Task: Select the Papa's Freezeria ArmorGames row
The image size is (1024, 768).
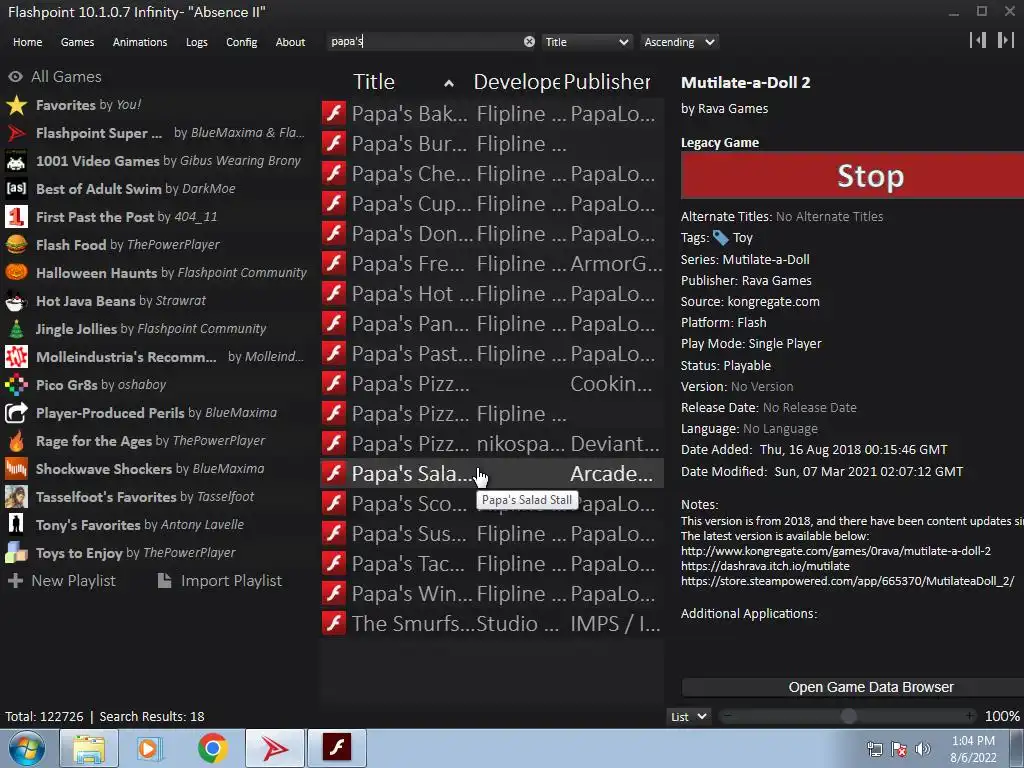Action: 492,264
